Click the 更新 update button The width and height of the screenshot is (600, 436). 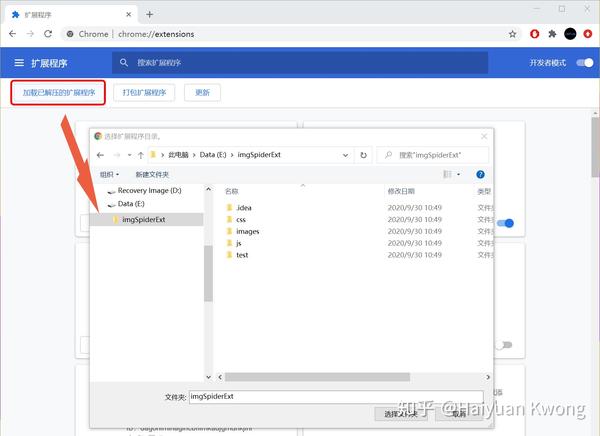[202, 92]
